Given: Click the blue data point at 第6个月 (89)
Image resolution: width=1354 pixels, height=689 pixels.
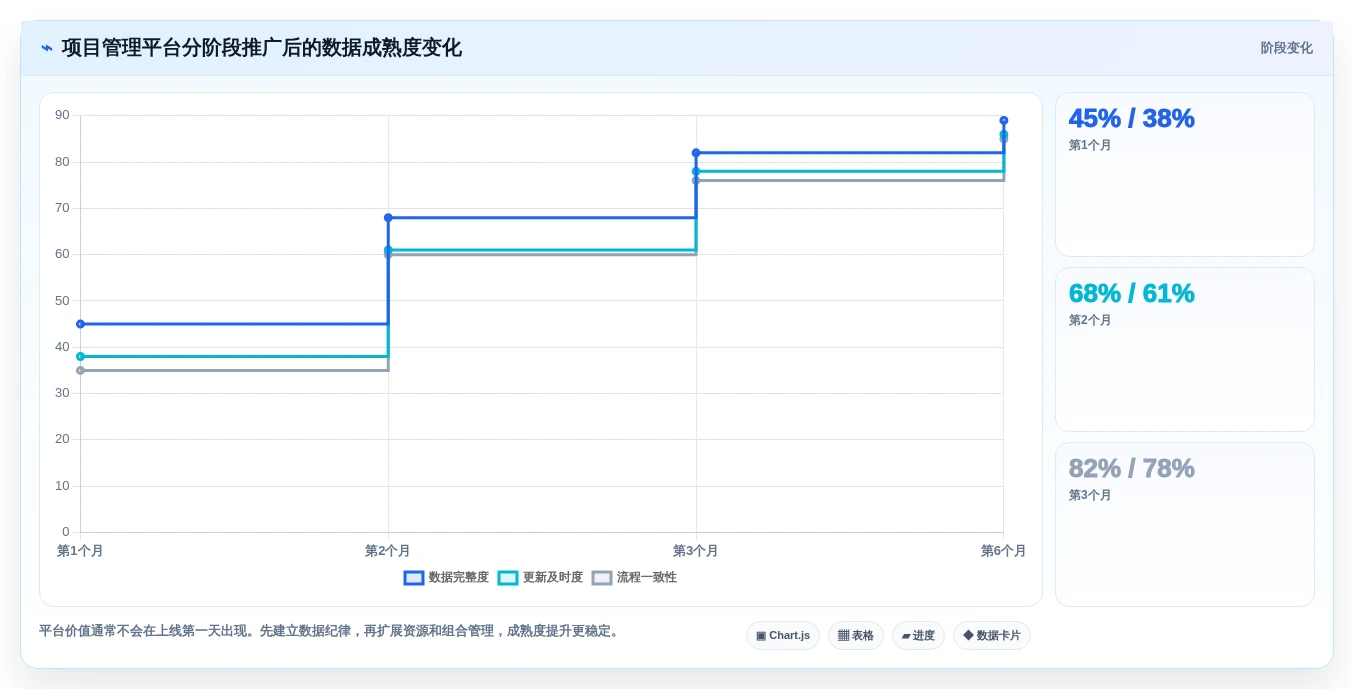Looking at the screenshot, I should click(x=1004, y=120).
